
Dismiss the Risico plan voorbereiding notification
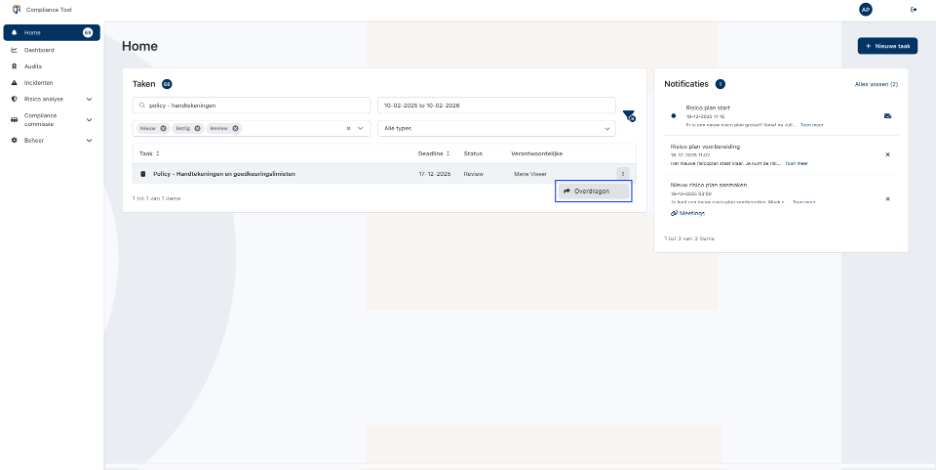[x=888, y=155]
